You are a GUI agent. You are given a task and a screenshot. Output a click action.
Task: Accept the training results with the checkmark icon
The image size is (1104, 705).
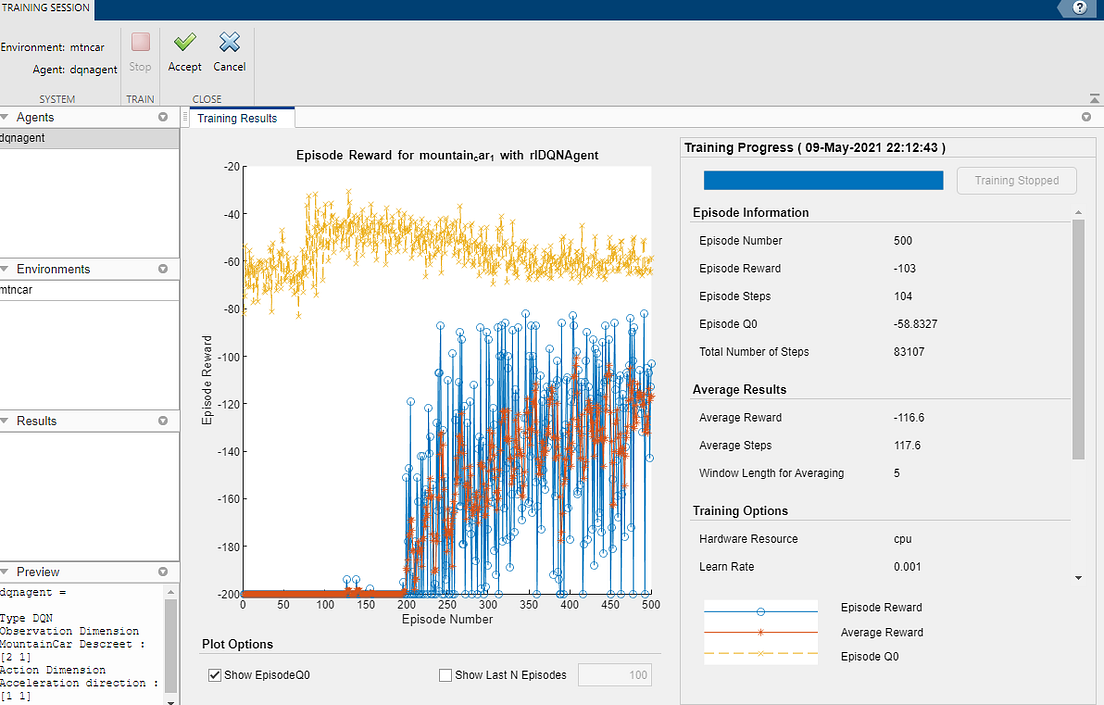[x=184, y=52]
